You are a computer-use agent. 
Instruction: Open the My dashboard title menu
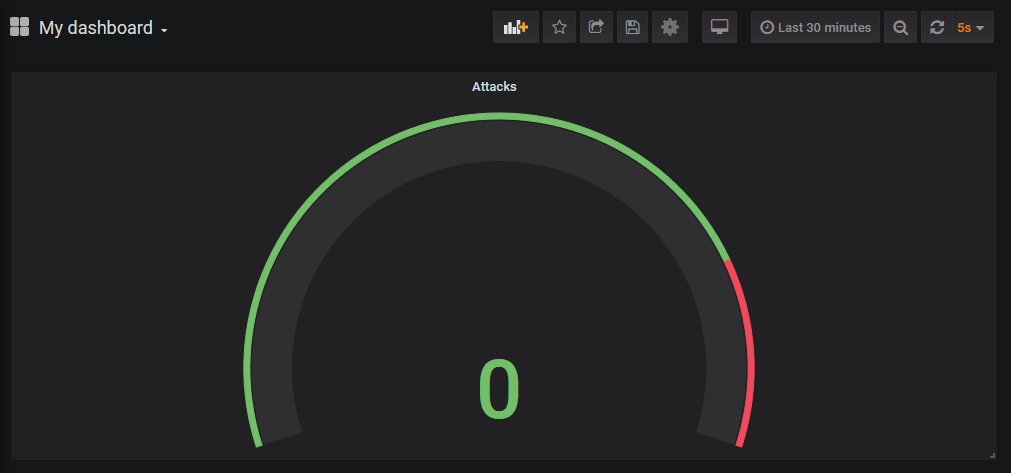95,28
